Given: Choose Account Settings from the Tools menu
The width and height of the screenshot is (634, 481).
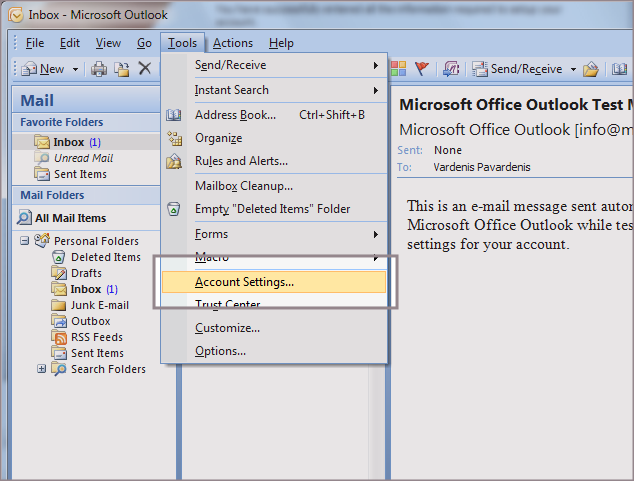Looking at the screenshot, I should tap(244, 282).
